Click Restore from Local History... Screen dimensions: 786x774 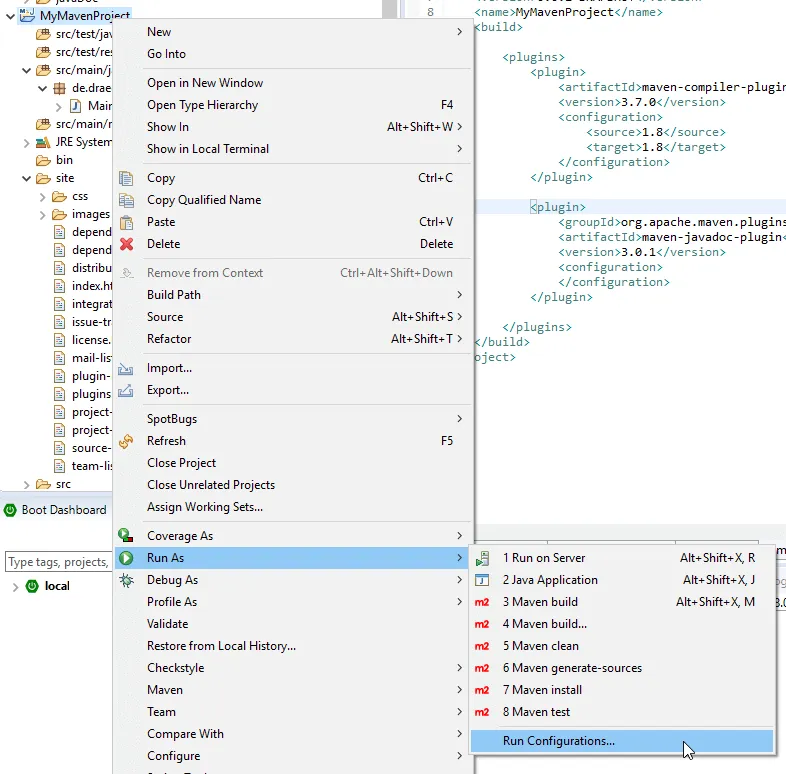[221, 646]
